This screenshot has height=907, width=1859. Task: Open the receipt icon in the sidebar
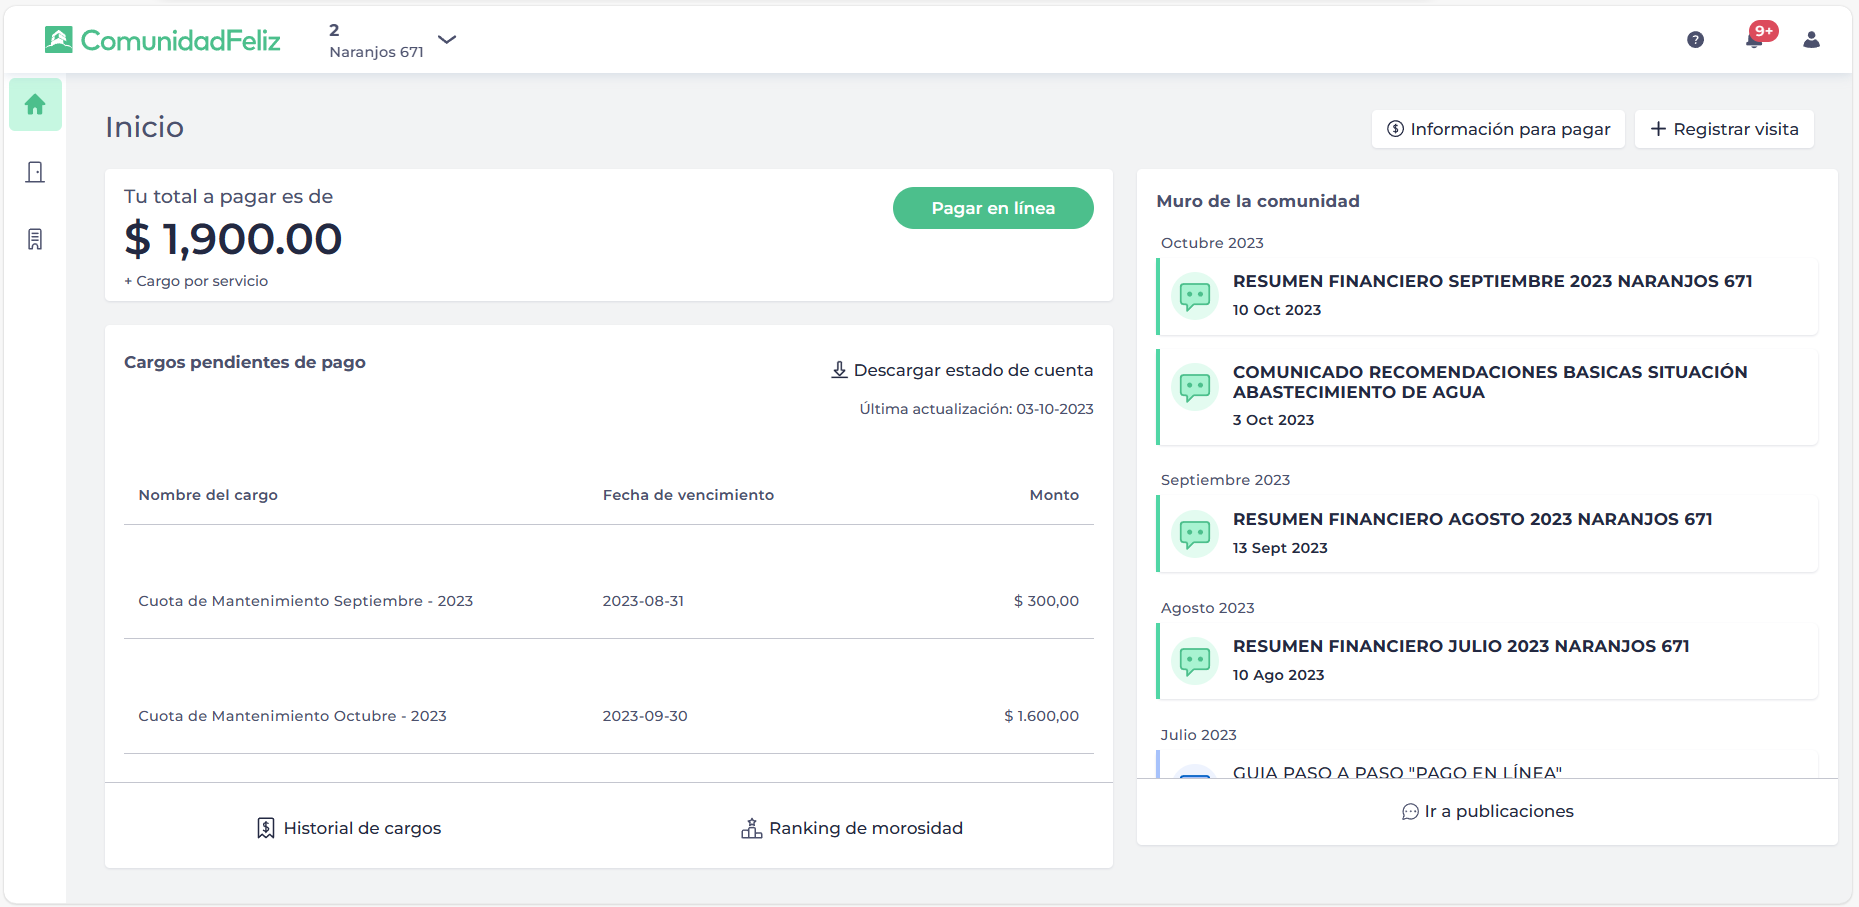coord(35,239)
